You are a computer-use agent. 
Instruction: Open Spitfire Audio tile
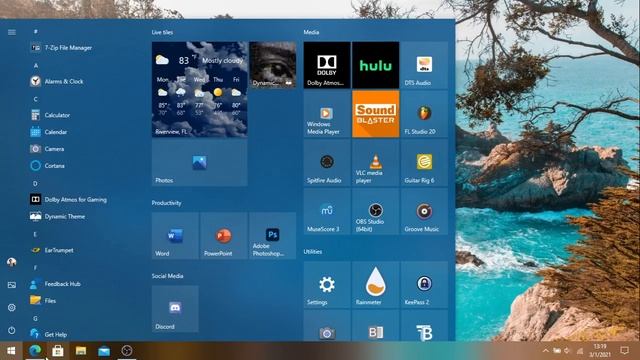click(327, 162)
